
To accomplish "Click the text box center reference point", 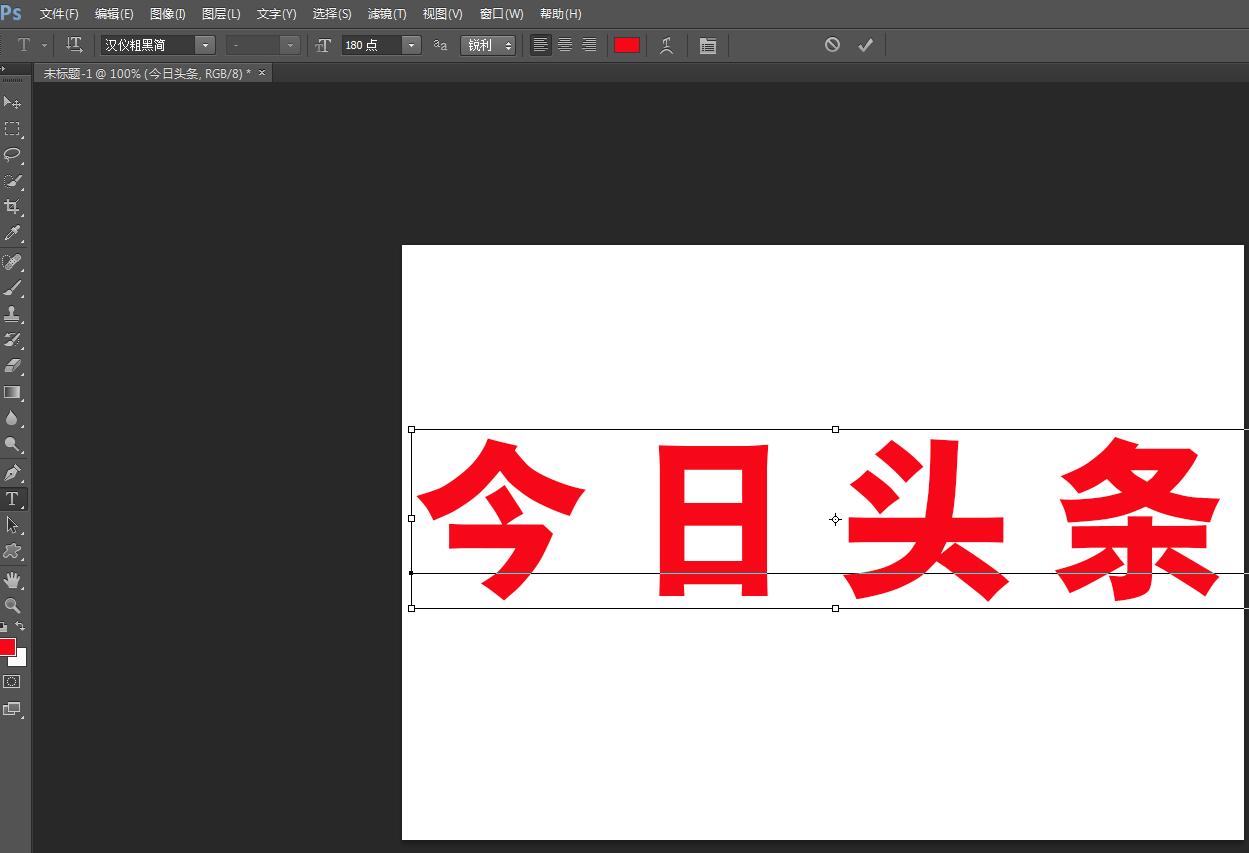I will [835, 519].
